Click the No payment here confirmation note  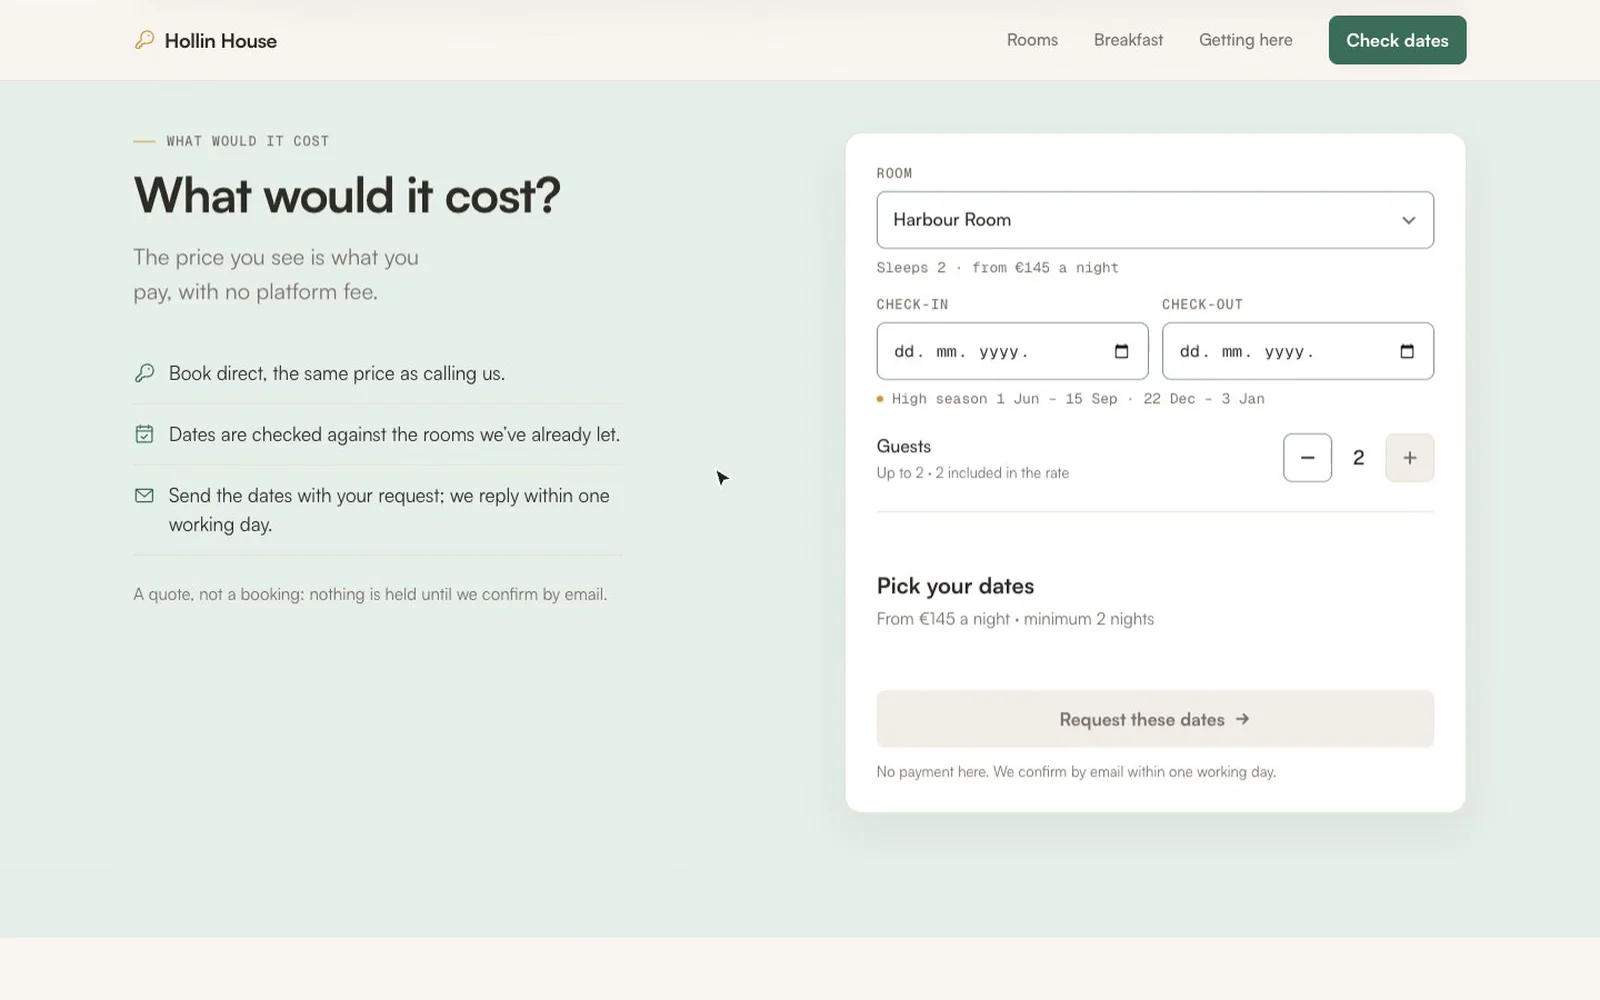(x=1076, y=772)
